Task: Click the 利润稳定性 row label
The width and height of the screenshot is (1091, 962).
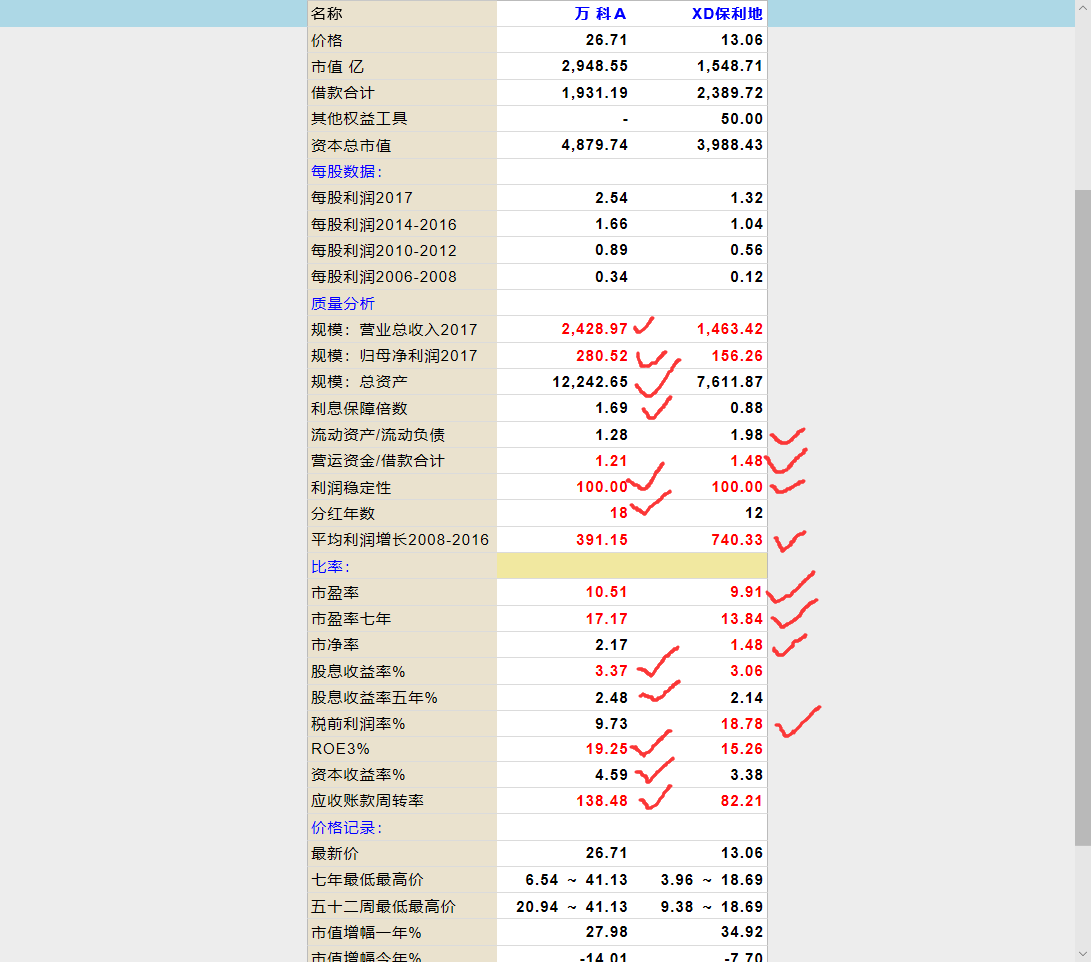Action: (351, 488)
